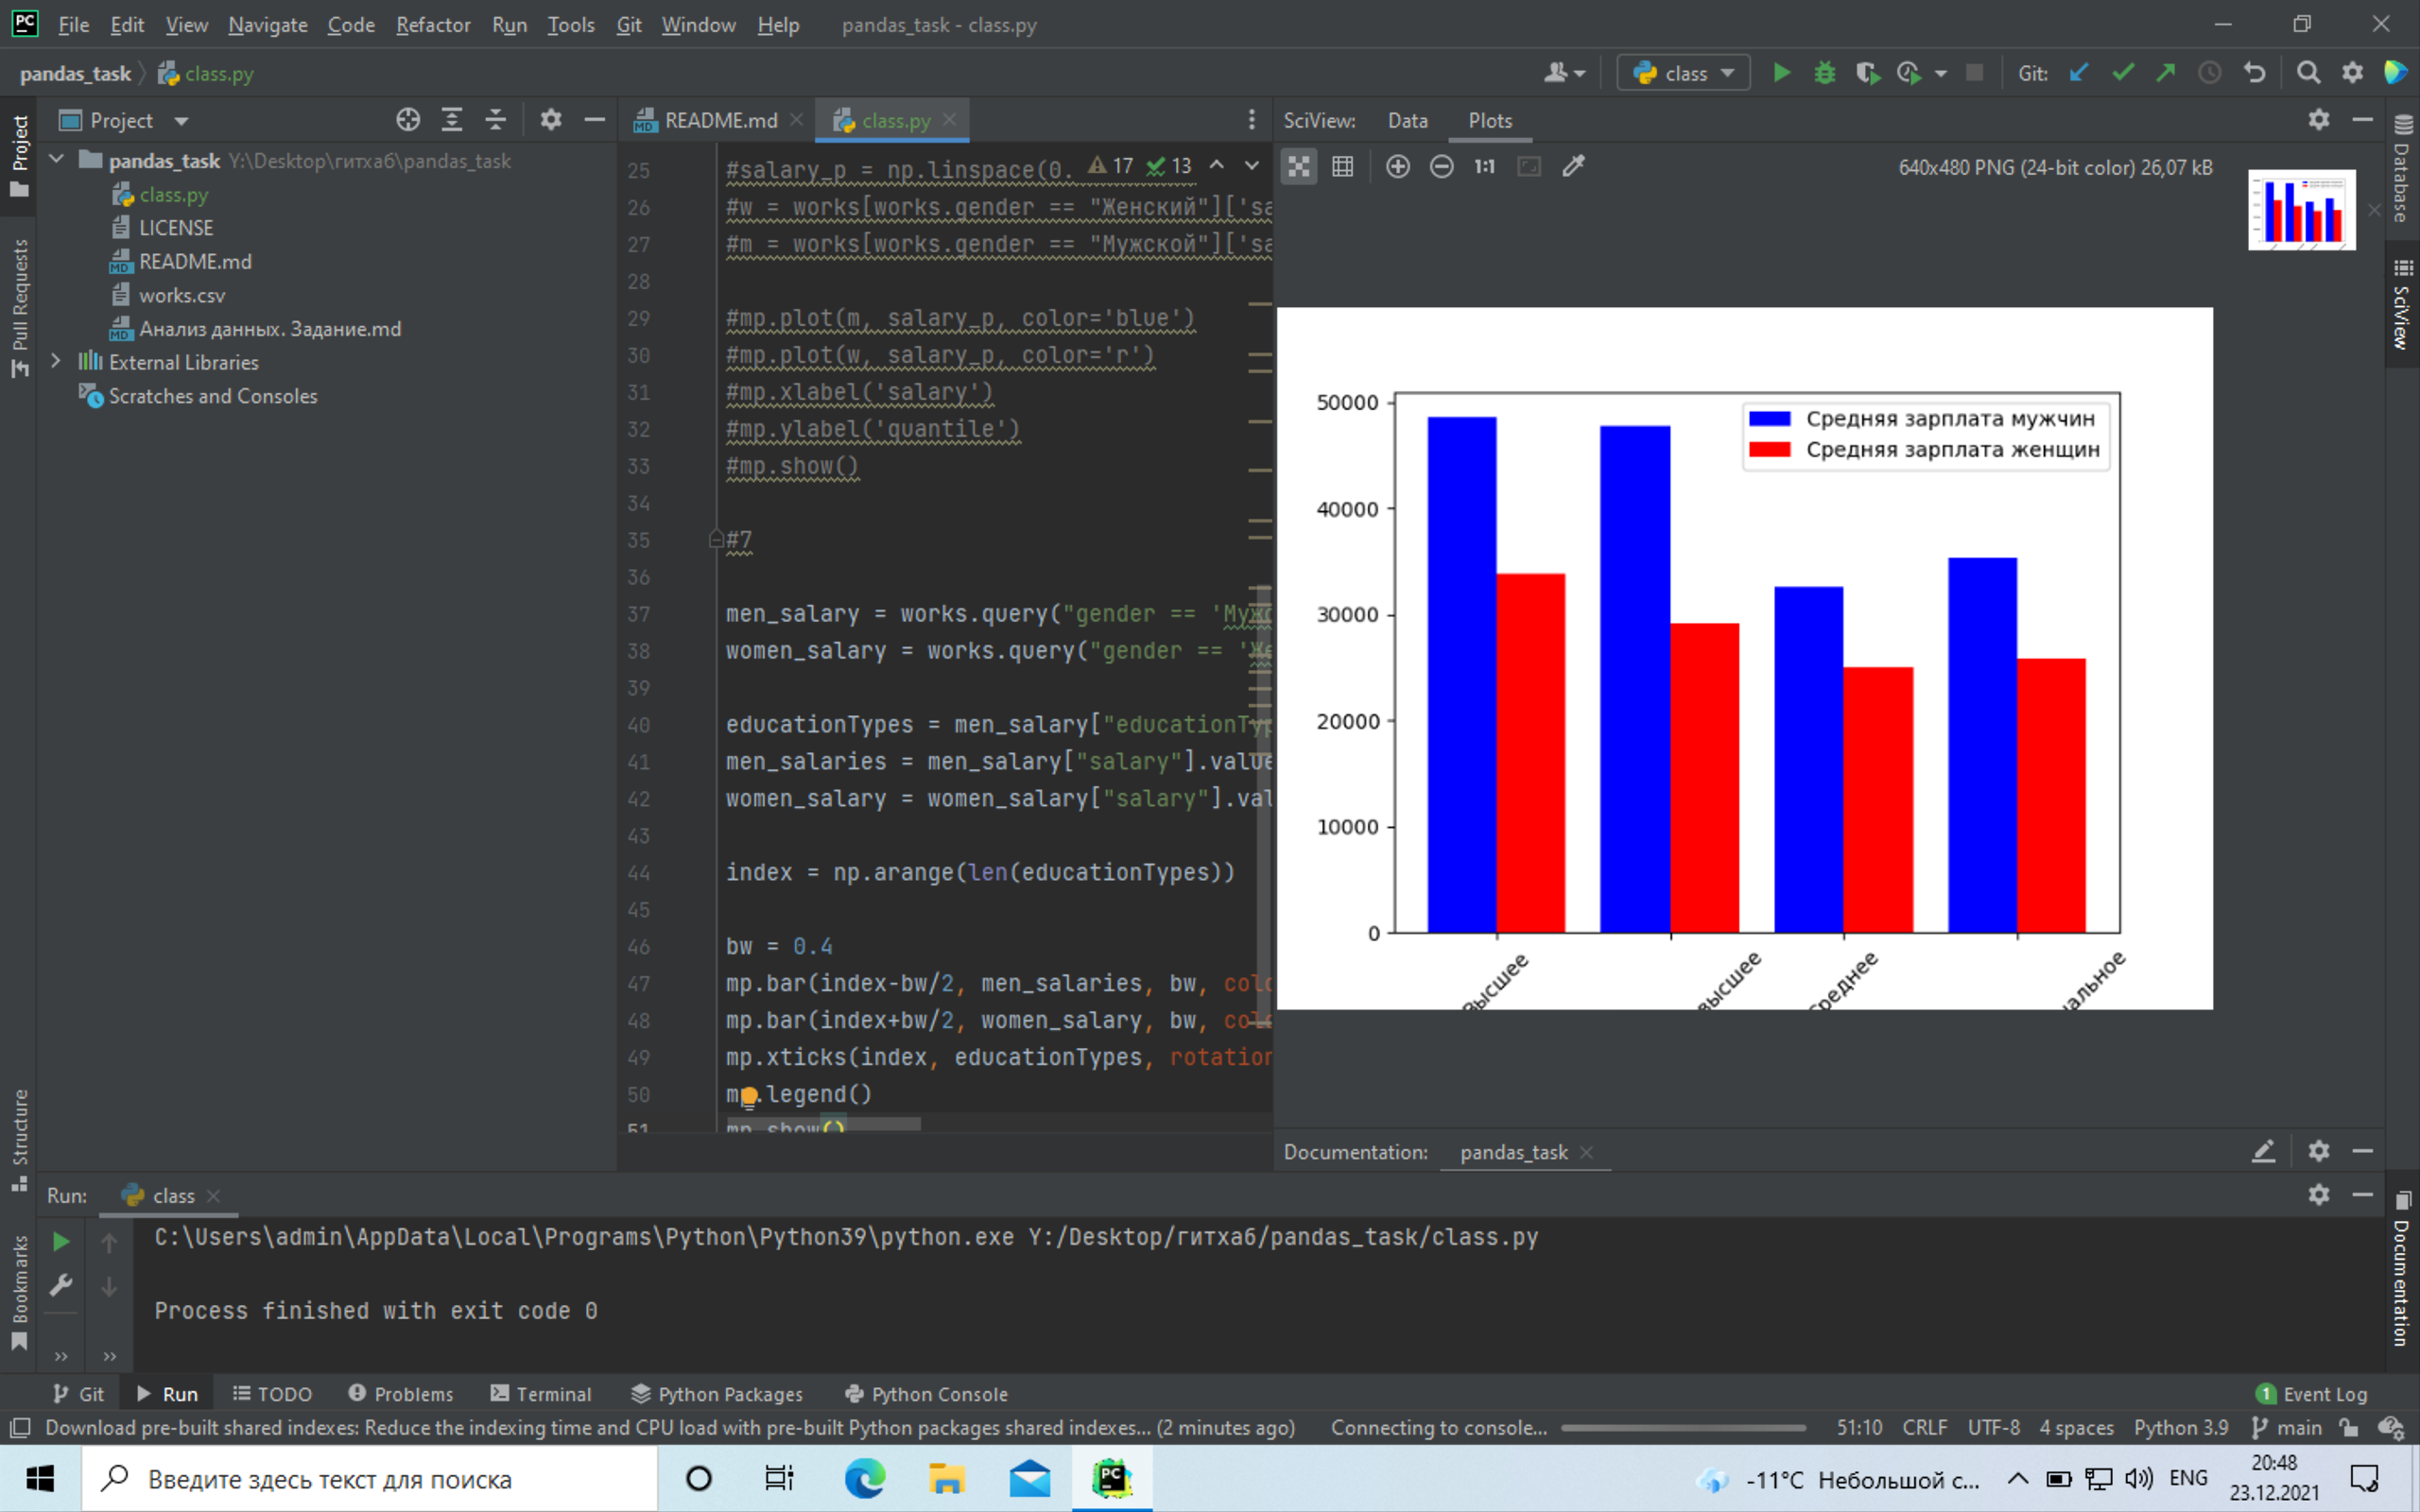Expand the External Libraries tree node

pos(56,362)
